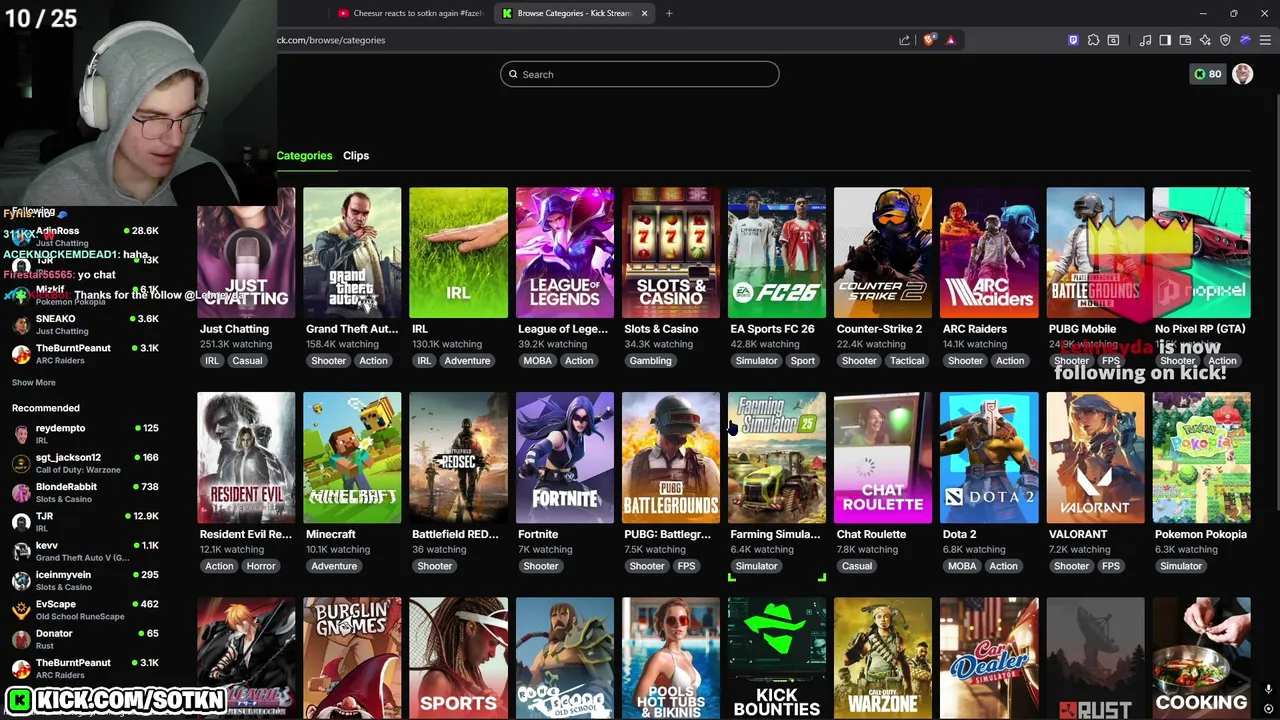Open the extensions puzzle icon

[x=1093, y=40]
